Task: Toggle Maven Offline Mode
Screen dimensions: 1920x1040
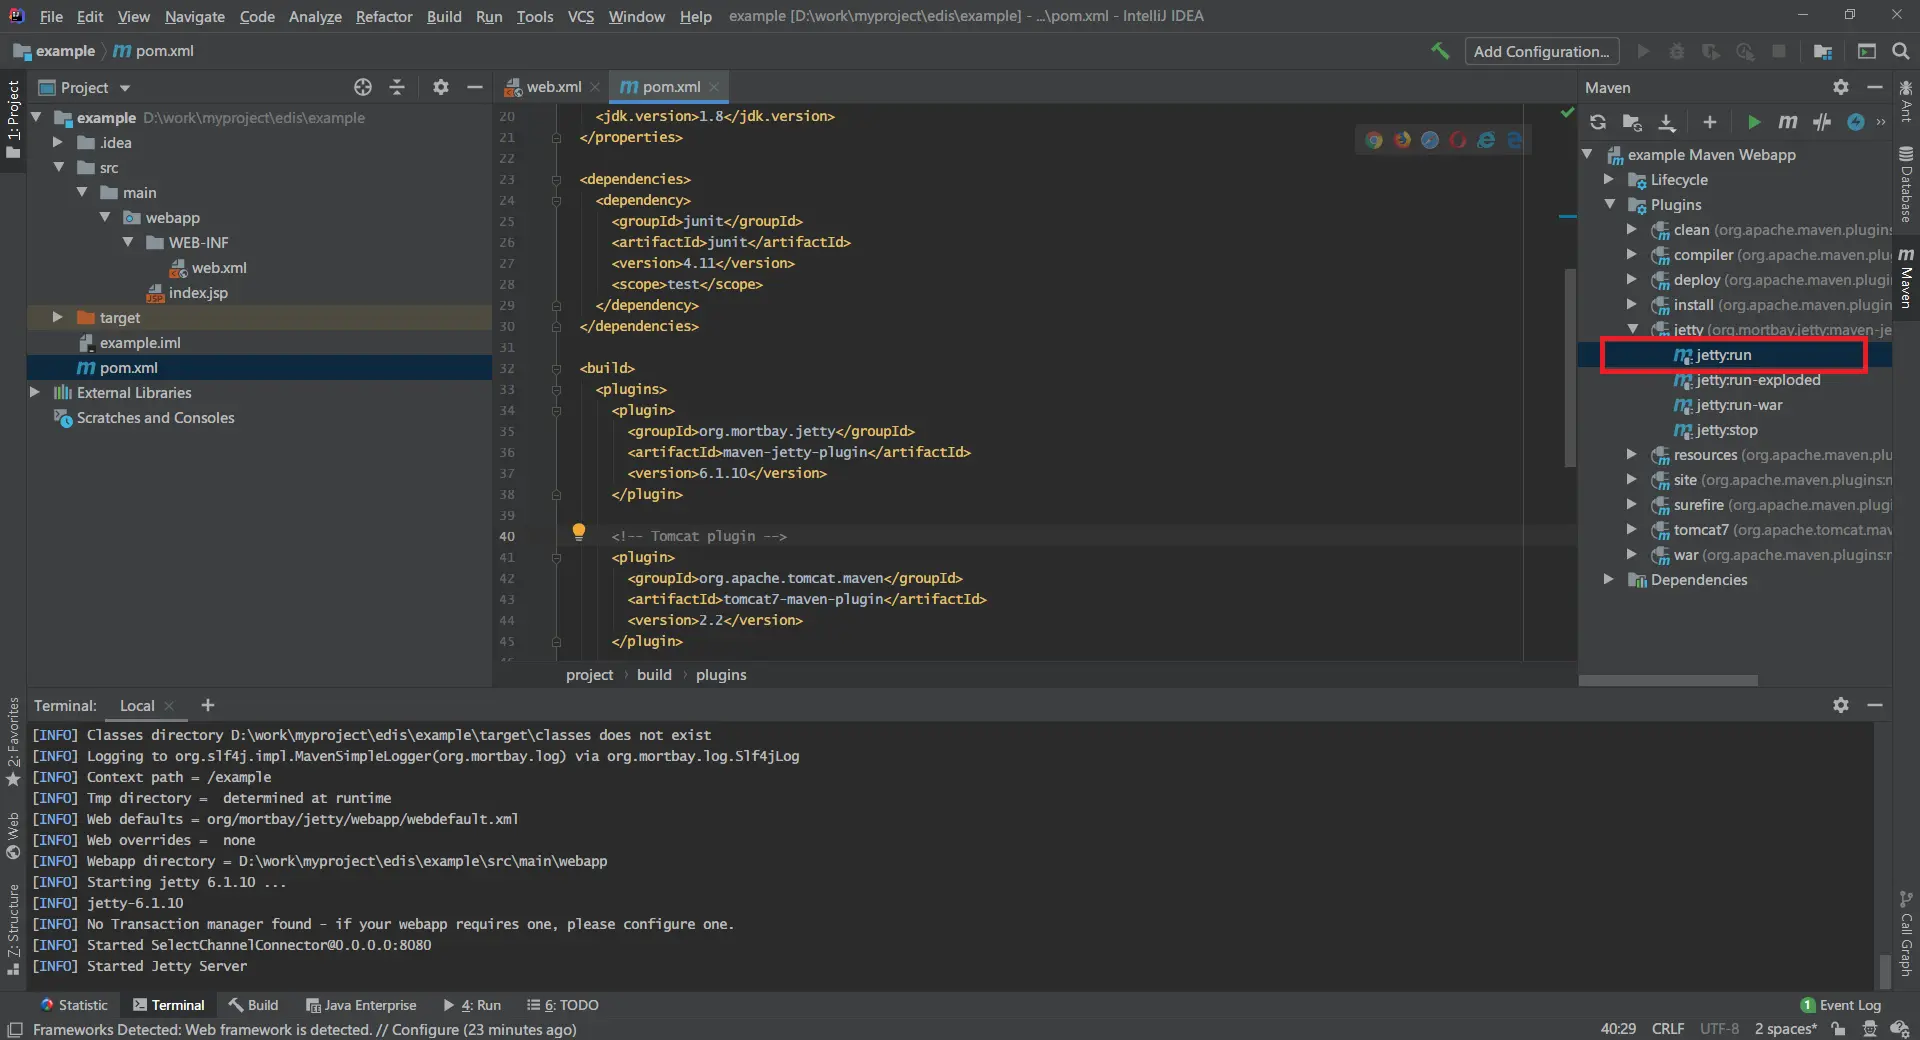Action: (1822, 122)
